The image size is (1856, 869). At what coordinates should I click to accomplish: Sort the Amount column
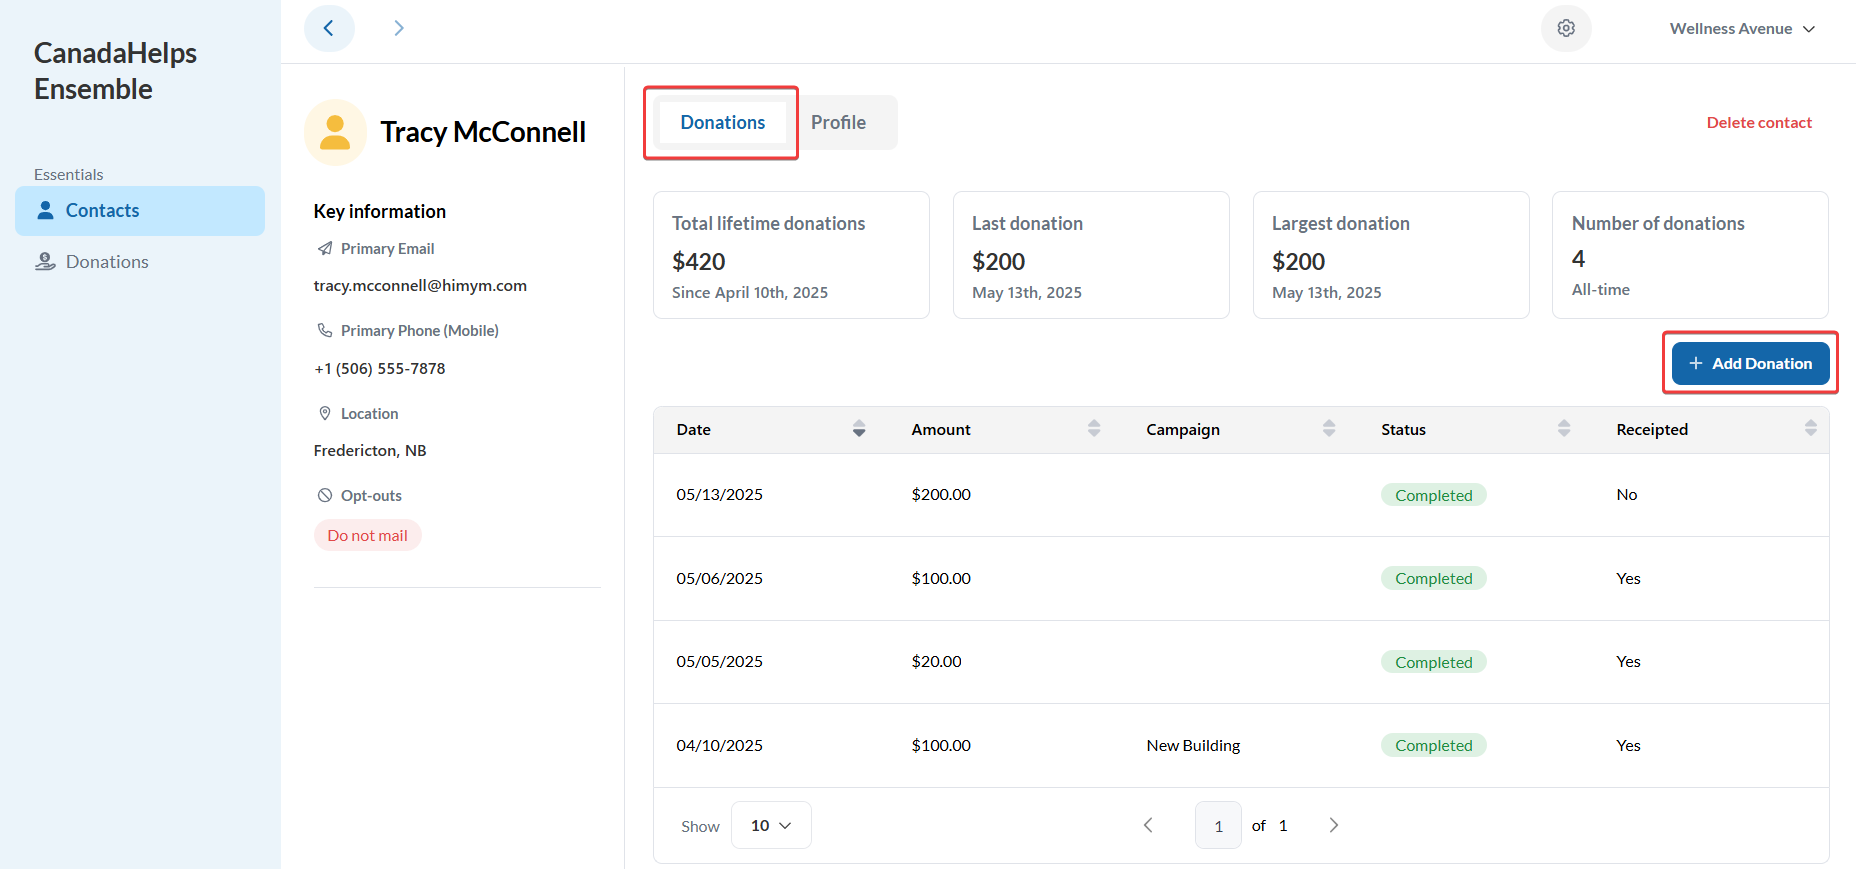pyautogui.click(x=1094, y=429)
